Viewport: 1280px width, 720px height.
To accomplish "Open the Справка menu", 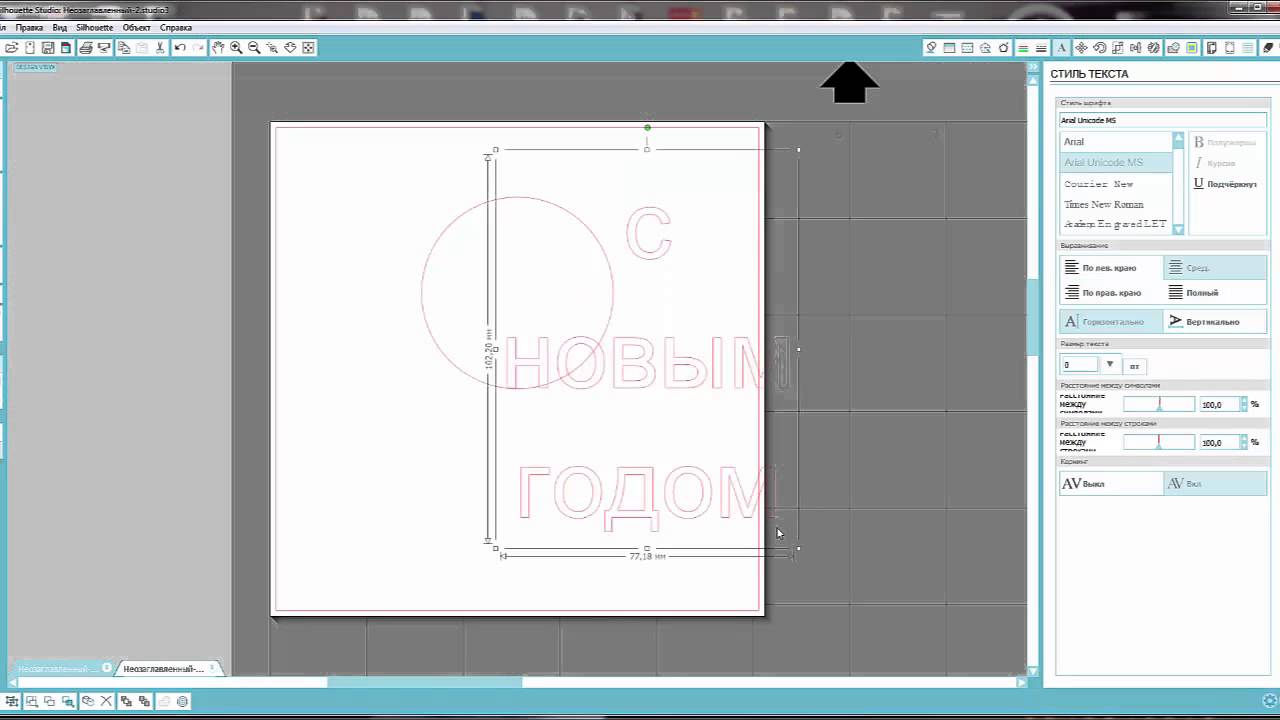I will click(x=176, y=28).
